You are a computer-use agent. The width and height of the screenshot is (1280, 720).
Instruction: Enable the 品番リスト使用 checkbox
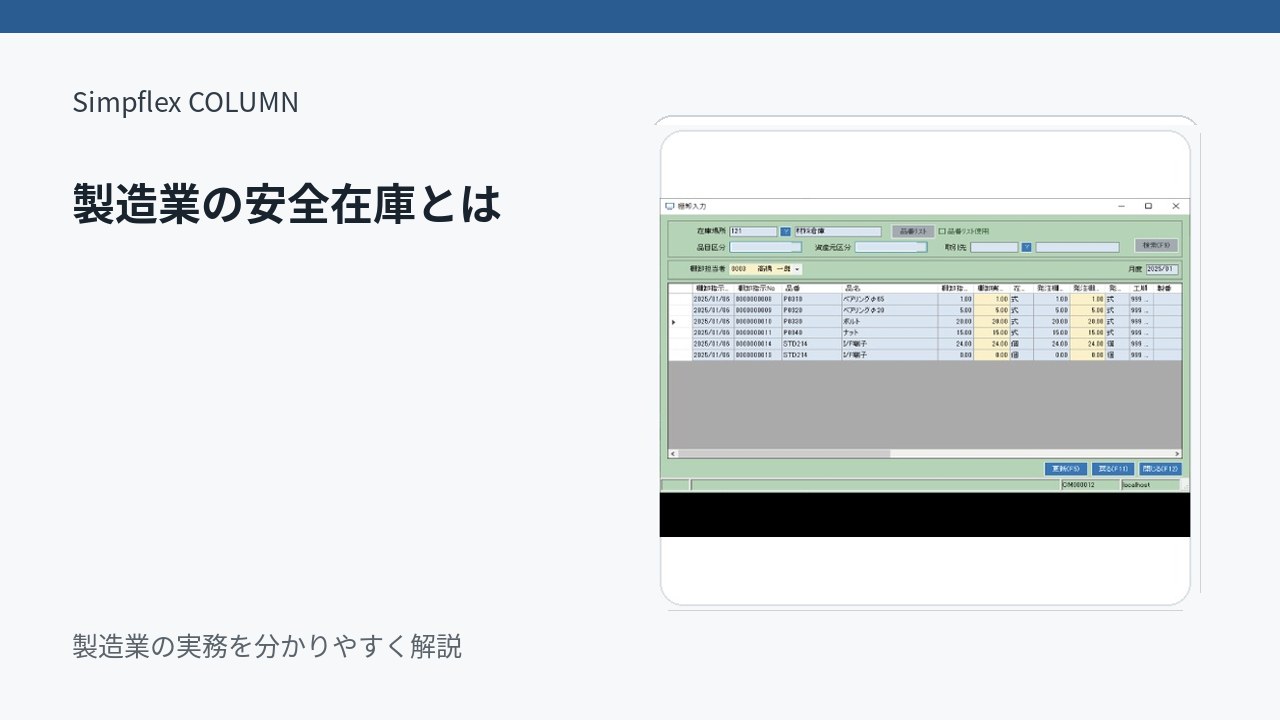click(942, 231)
